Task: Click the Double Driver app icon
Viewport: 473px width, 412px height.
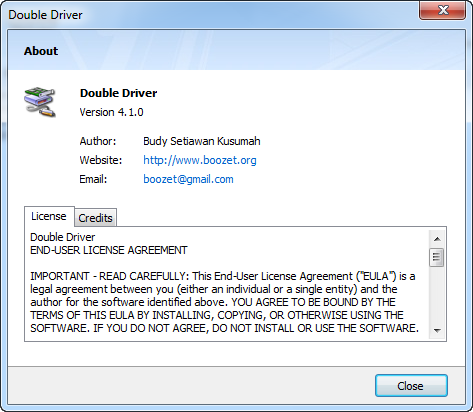Action: pyautogui.click(x=40, y=102)
